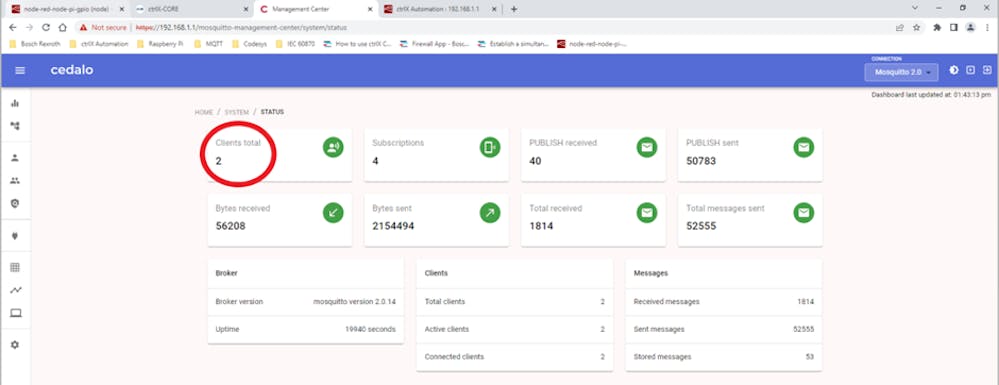
Task: Click the Clients total green people icon
Action: click(333, 148)
